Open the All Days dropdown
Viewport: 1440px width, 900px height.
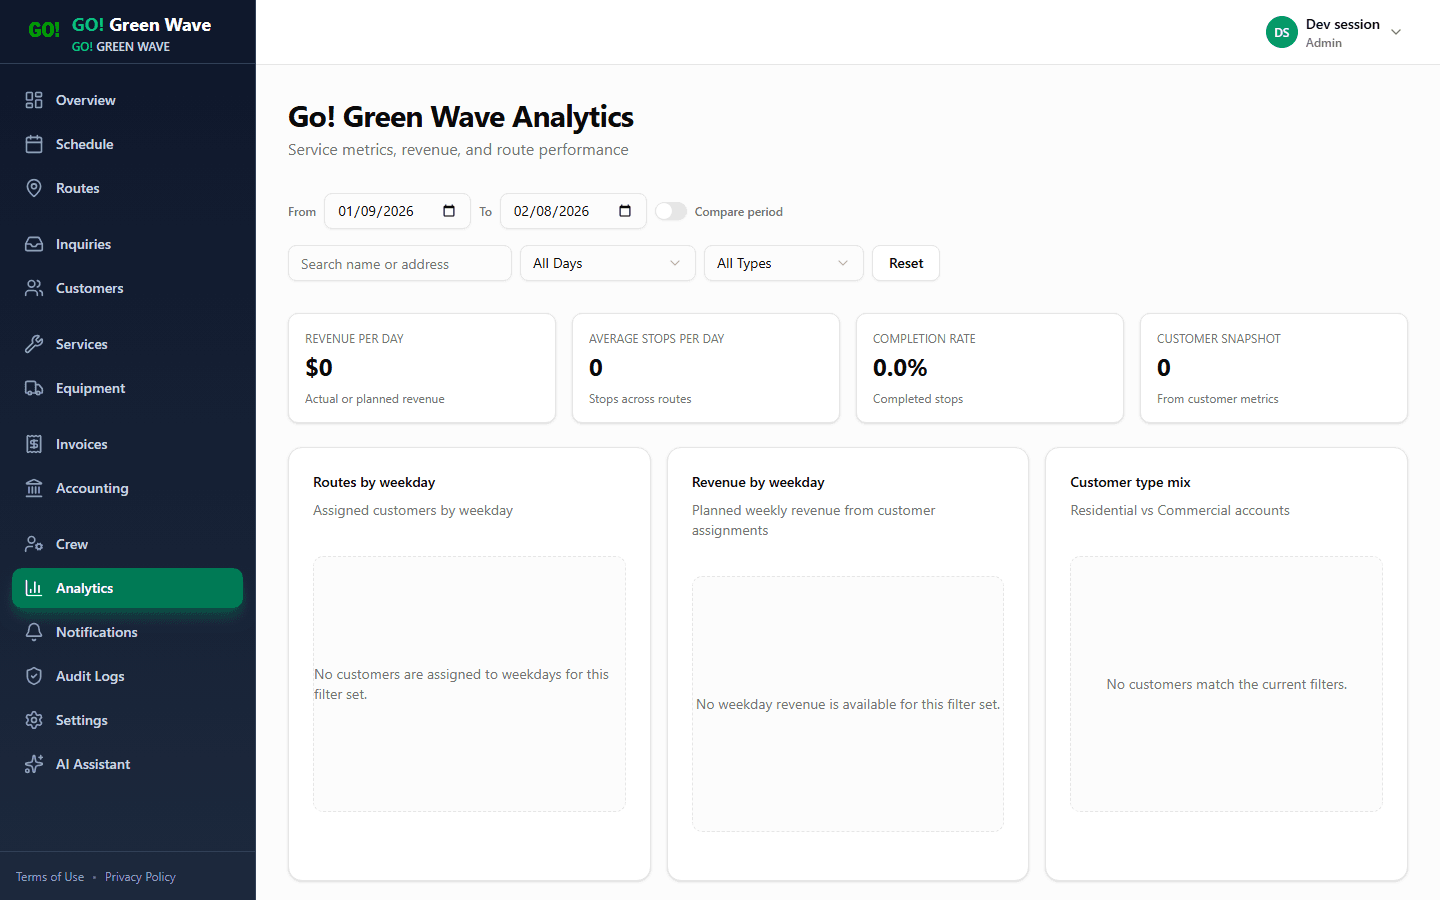pos(607,263)
